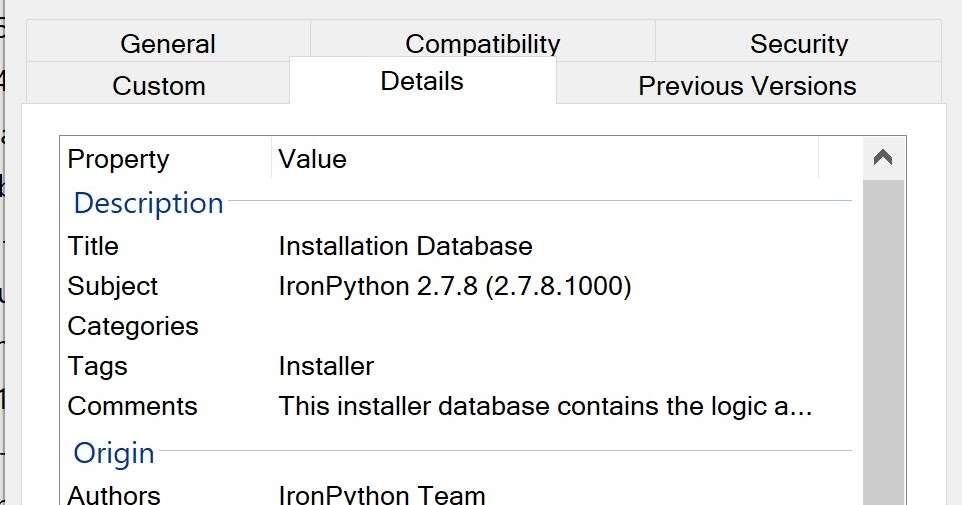Click the vertical scrollbar track of the list
The height and width of the screenshot is (505, 962).
click(x=883, y=342)
